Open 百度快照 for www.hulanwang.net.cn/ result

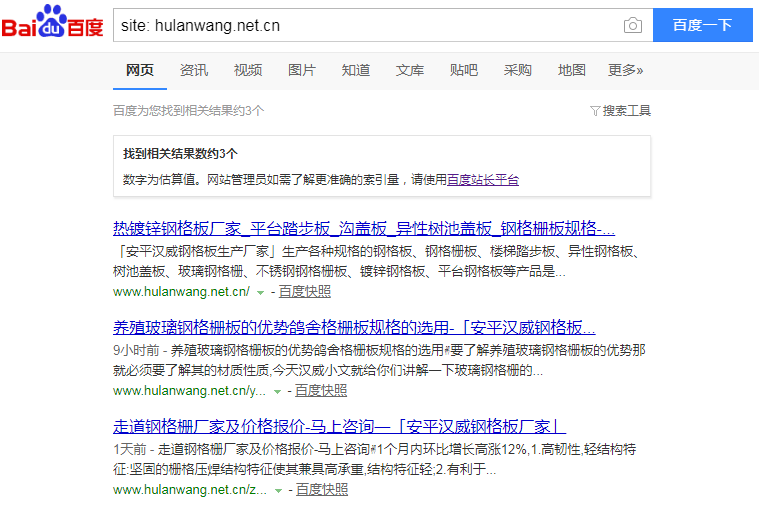click(304, 292)
